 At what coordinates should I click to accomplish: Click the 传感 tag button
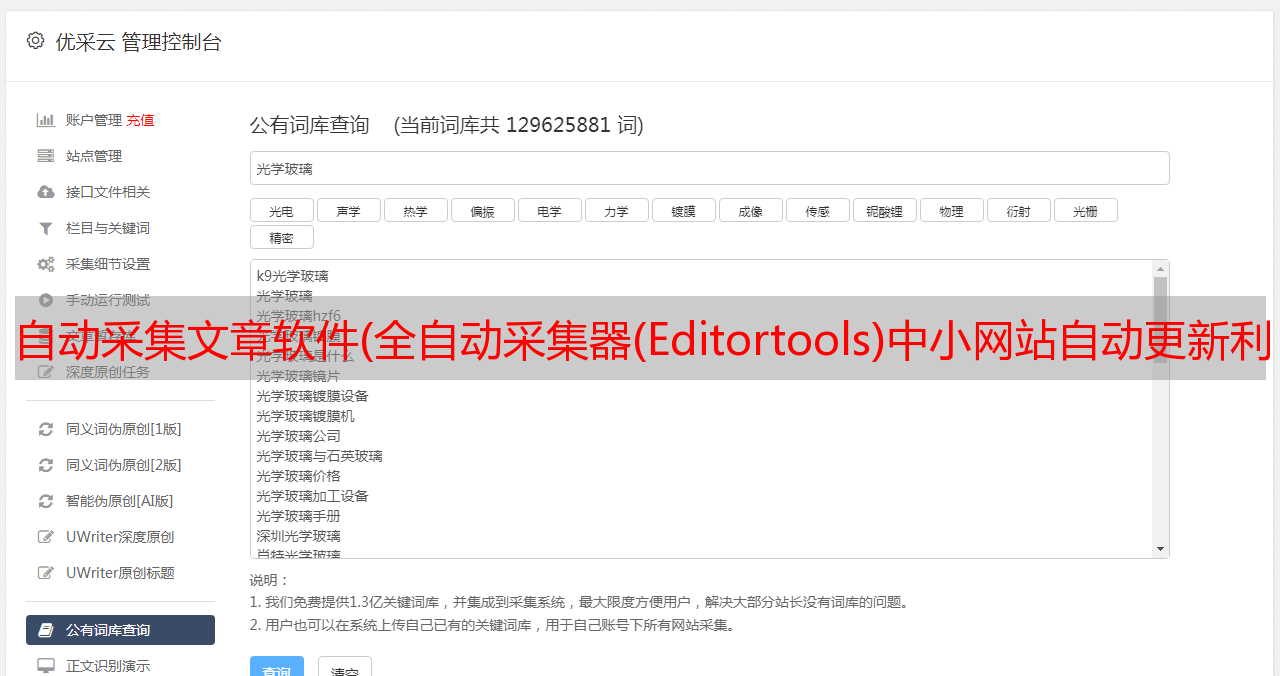[817, 211]
